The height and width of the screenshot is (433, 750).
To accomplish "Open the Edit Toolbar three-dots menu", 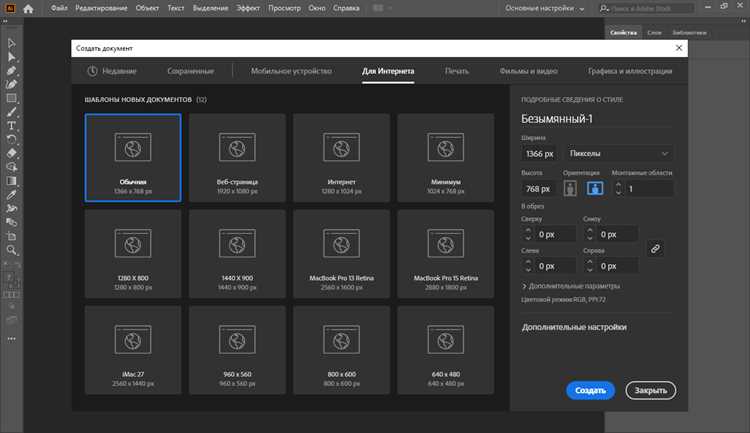I will point(11,339).
